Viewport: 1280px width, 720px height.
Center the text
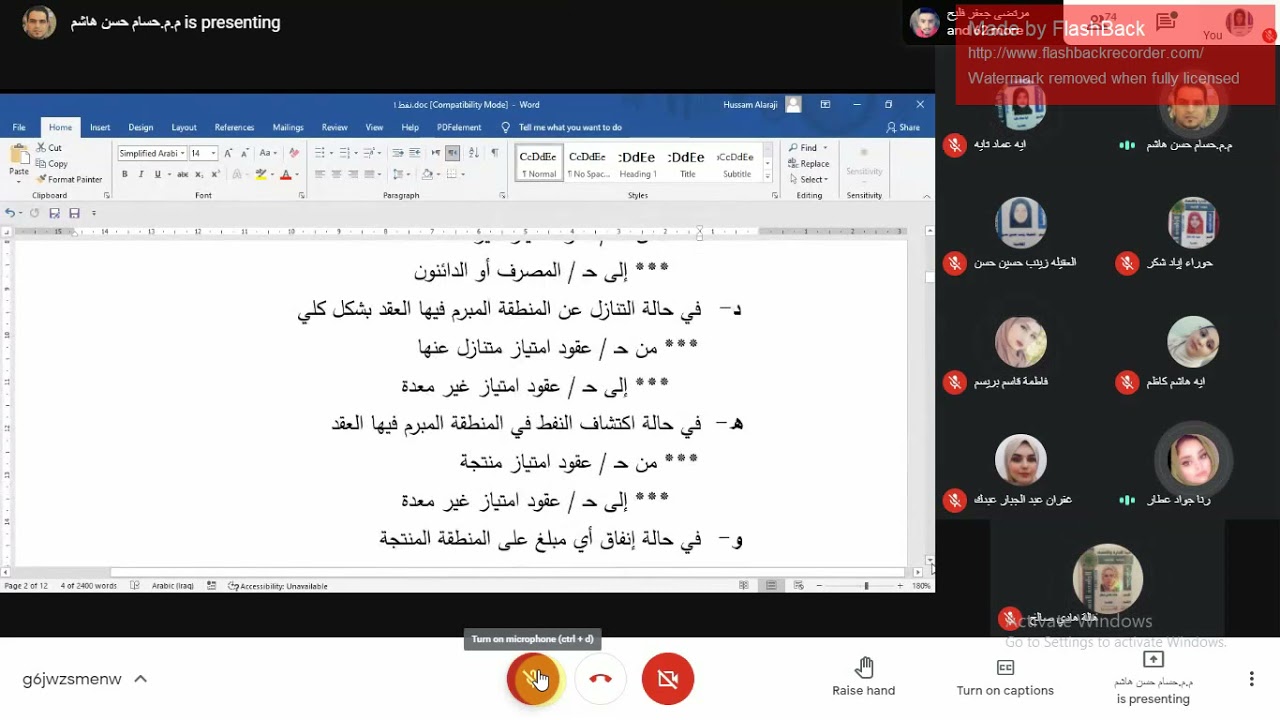click(x=336, y=174)
